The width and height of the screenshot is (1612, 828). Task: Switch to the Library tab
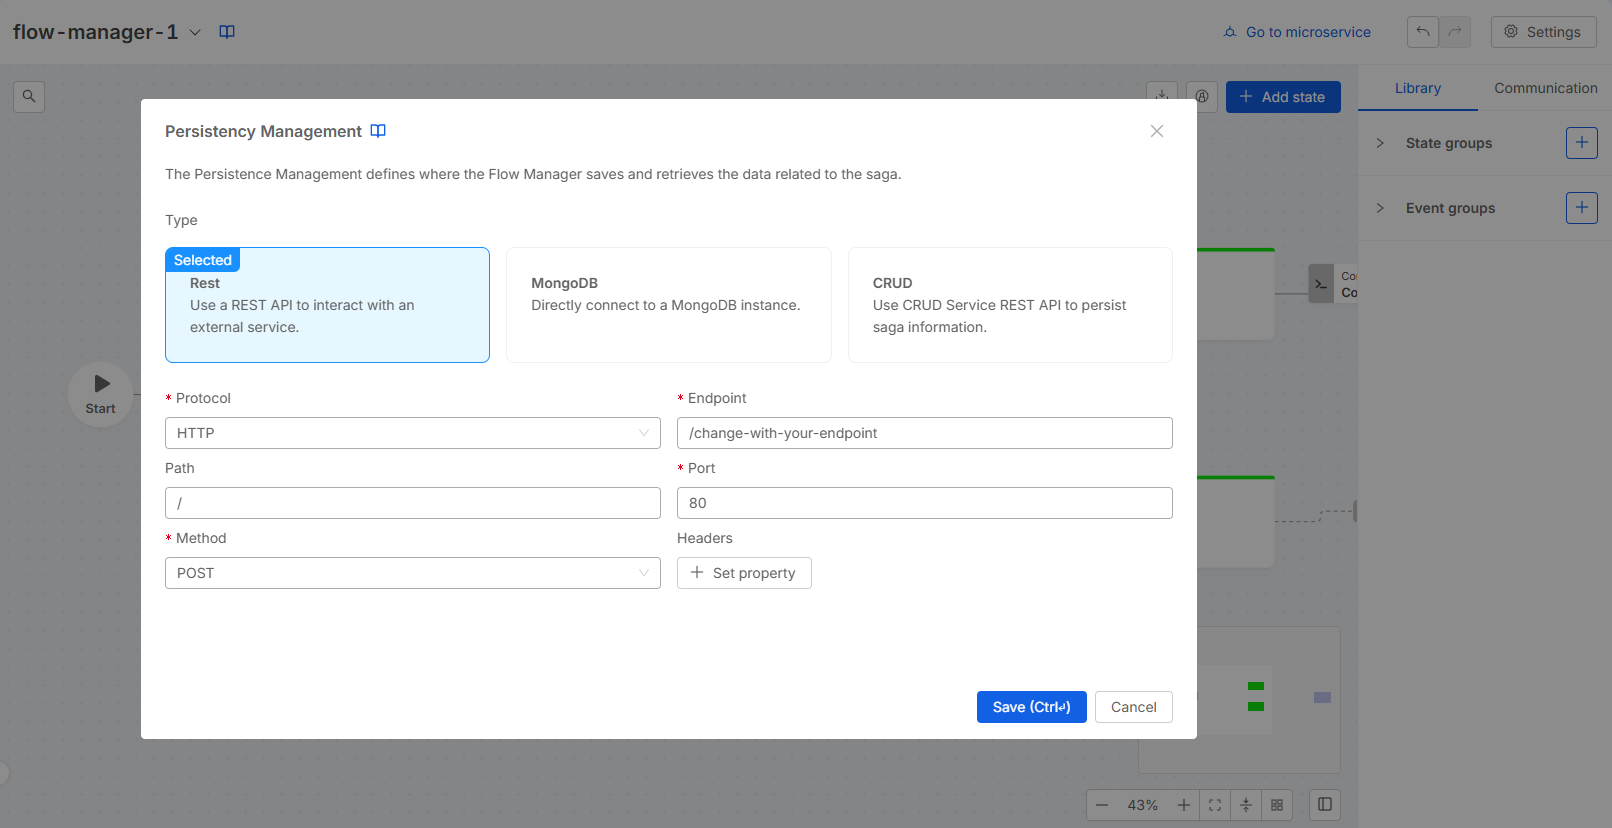click(1417, 88)
